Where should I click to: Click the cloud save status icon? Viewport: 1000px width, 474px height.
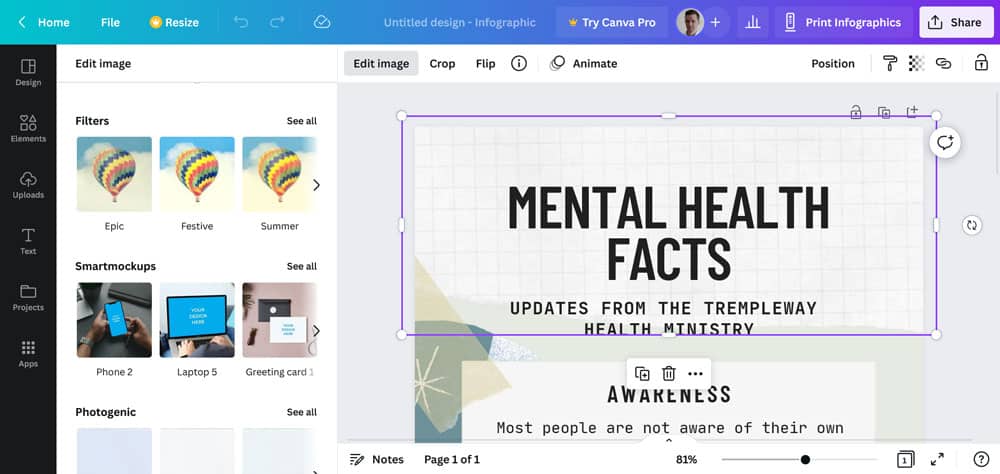(x=321, y=22)
